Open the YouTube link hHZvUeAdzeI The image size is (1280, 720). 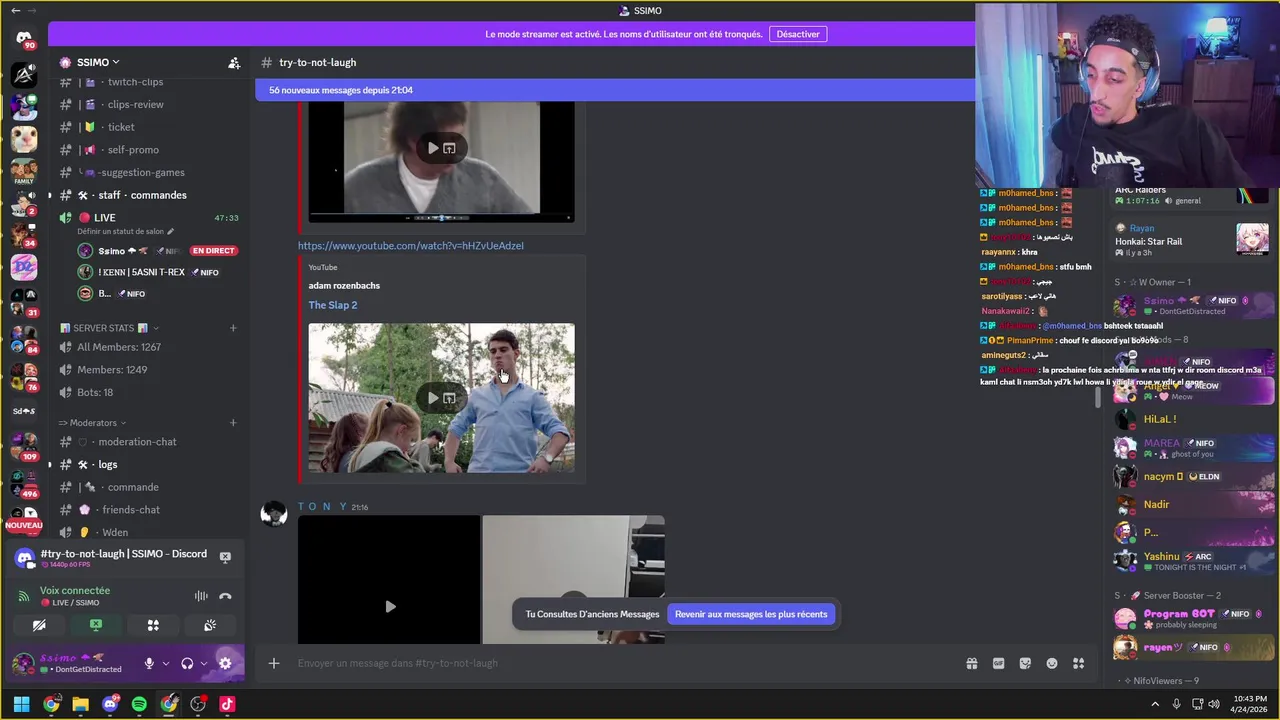tap(411, 246)
